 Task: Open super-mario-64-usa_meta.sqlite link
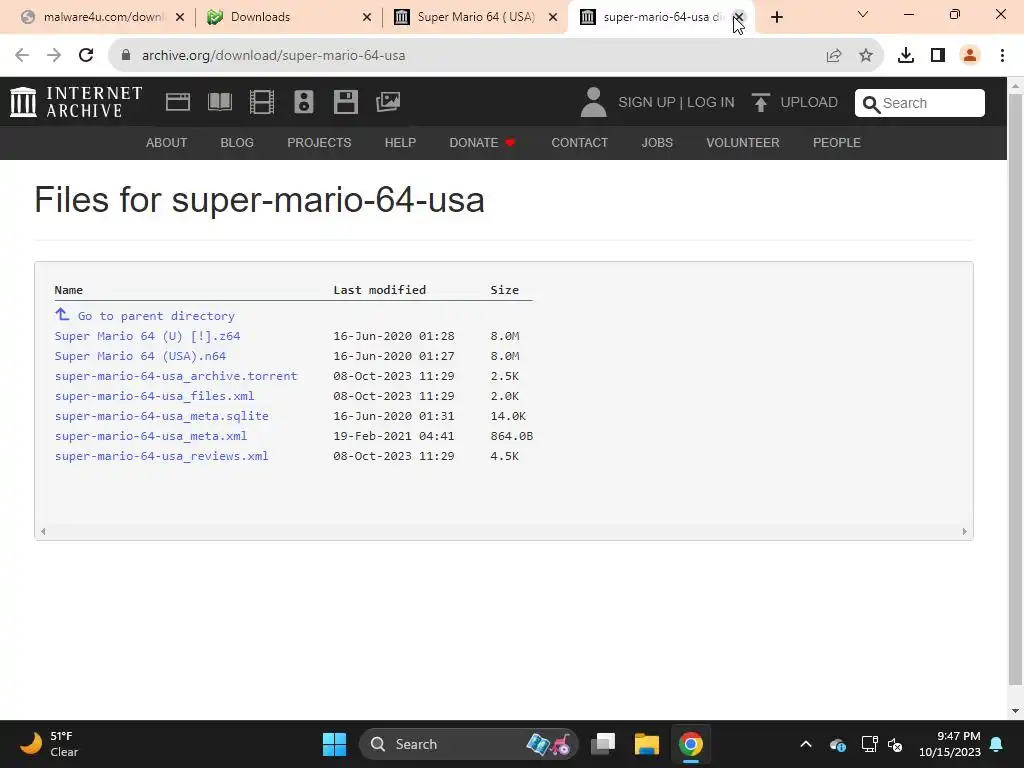[x=162, y=416]
